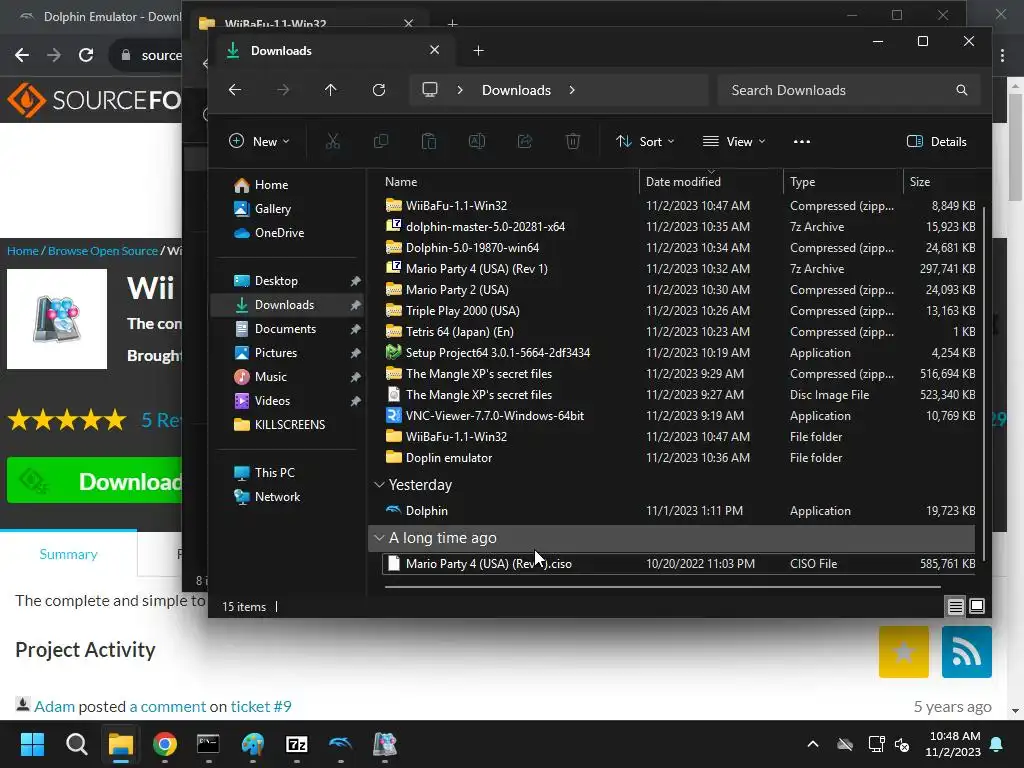
Task: Unpin Documents from Quick access
Action: pyautogui.click(x=355, y=329)
